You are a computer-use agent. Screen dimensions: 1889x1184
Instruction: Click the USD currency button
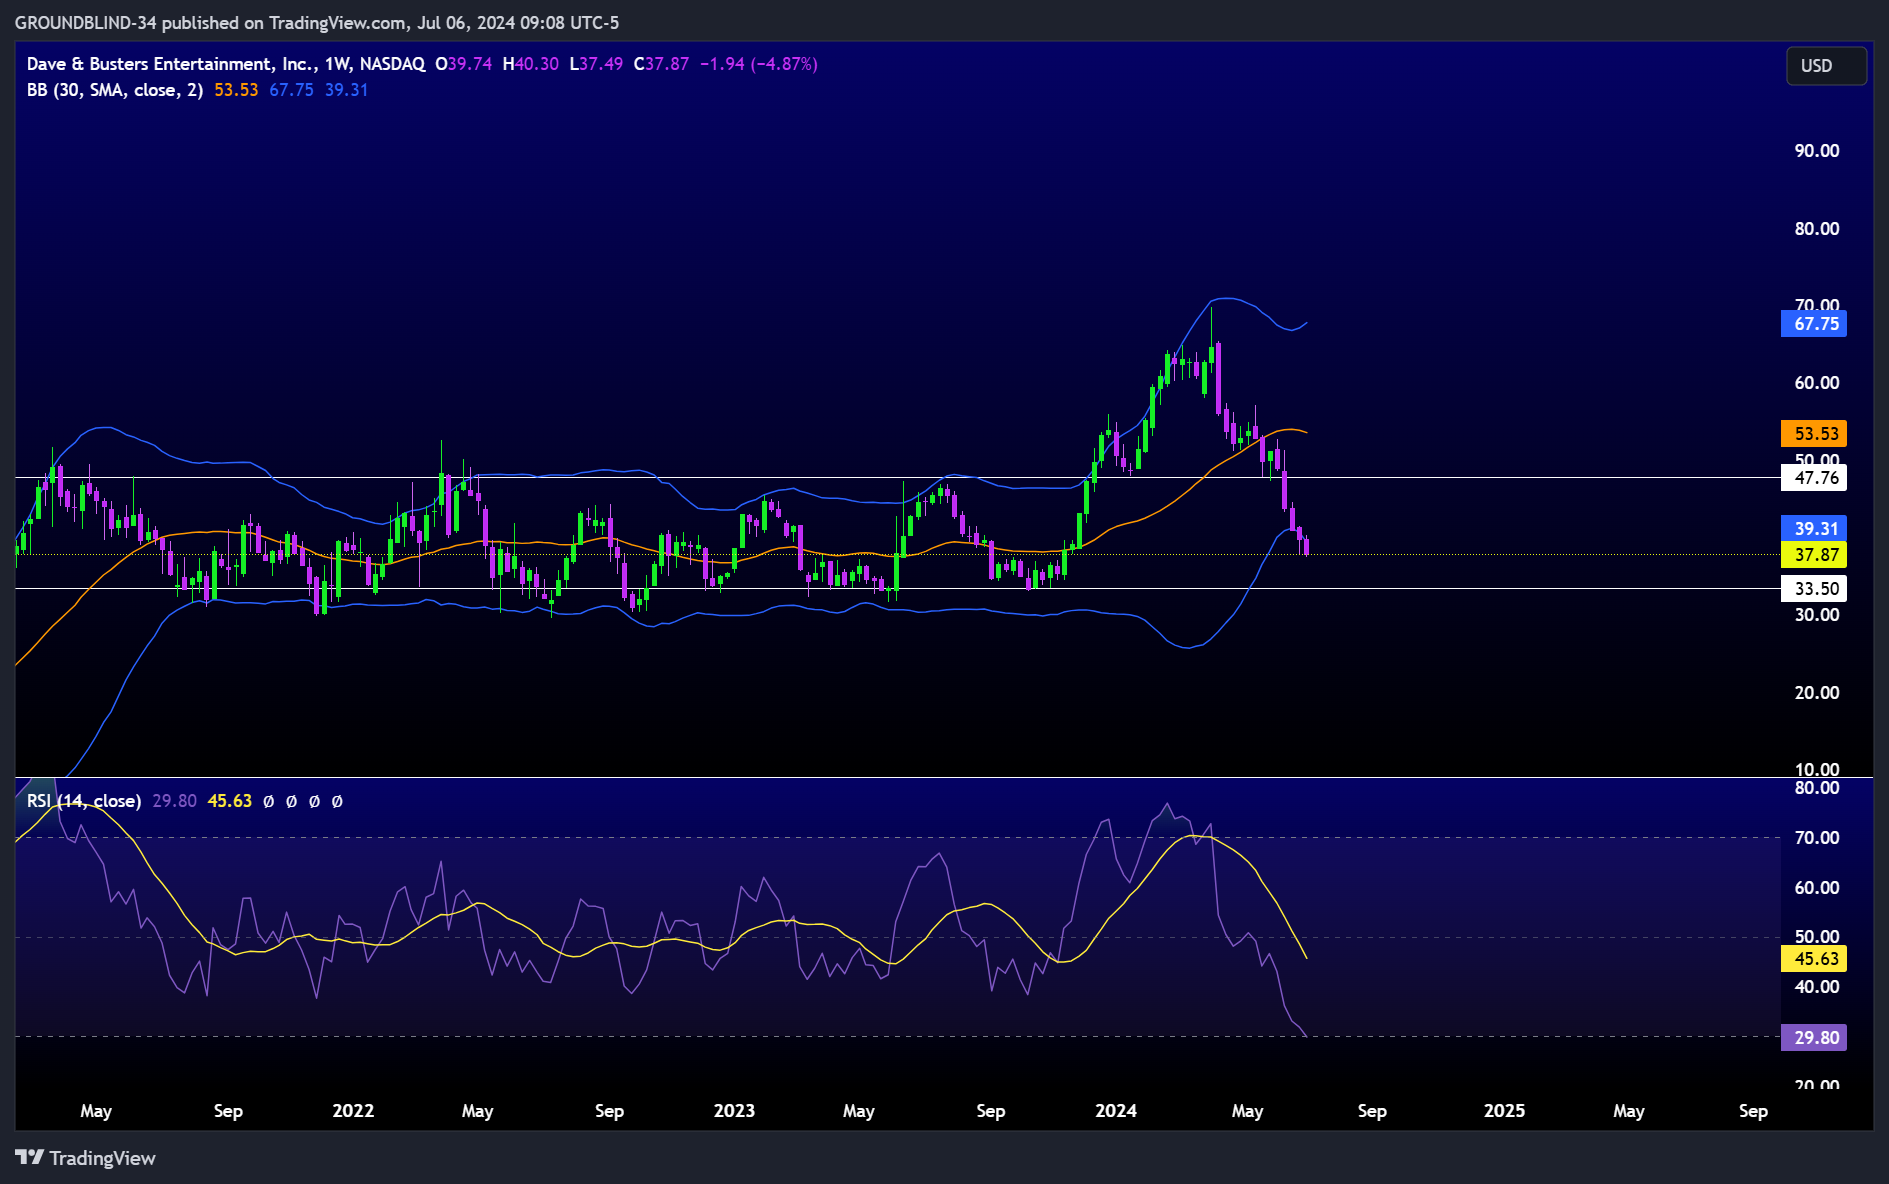pos(1825,66)
